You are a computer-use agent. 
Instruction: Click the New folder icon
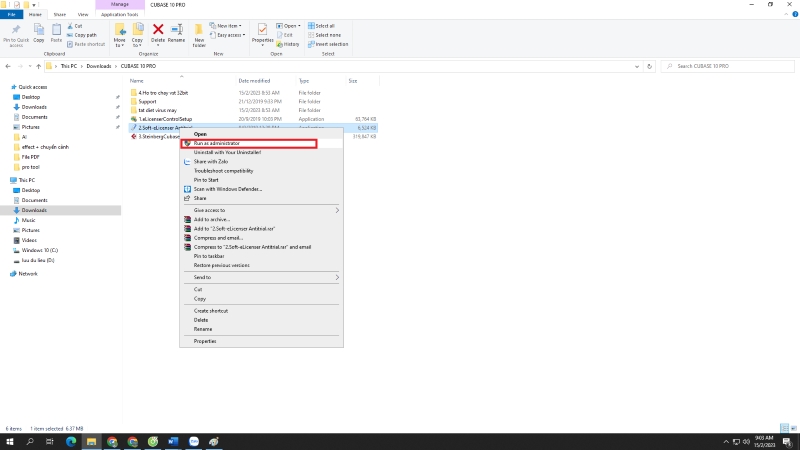coord(199,30)
